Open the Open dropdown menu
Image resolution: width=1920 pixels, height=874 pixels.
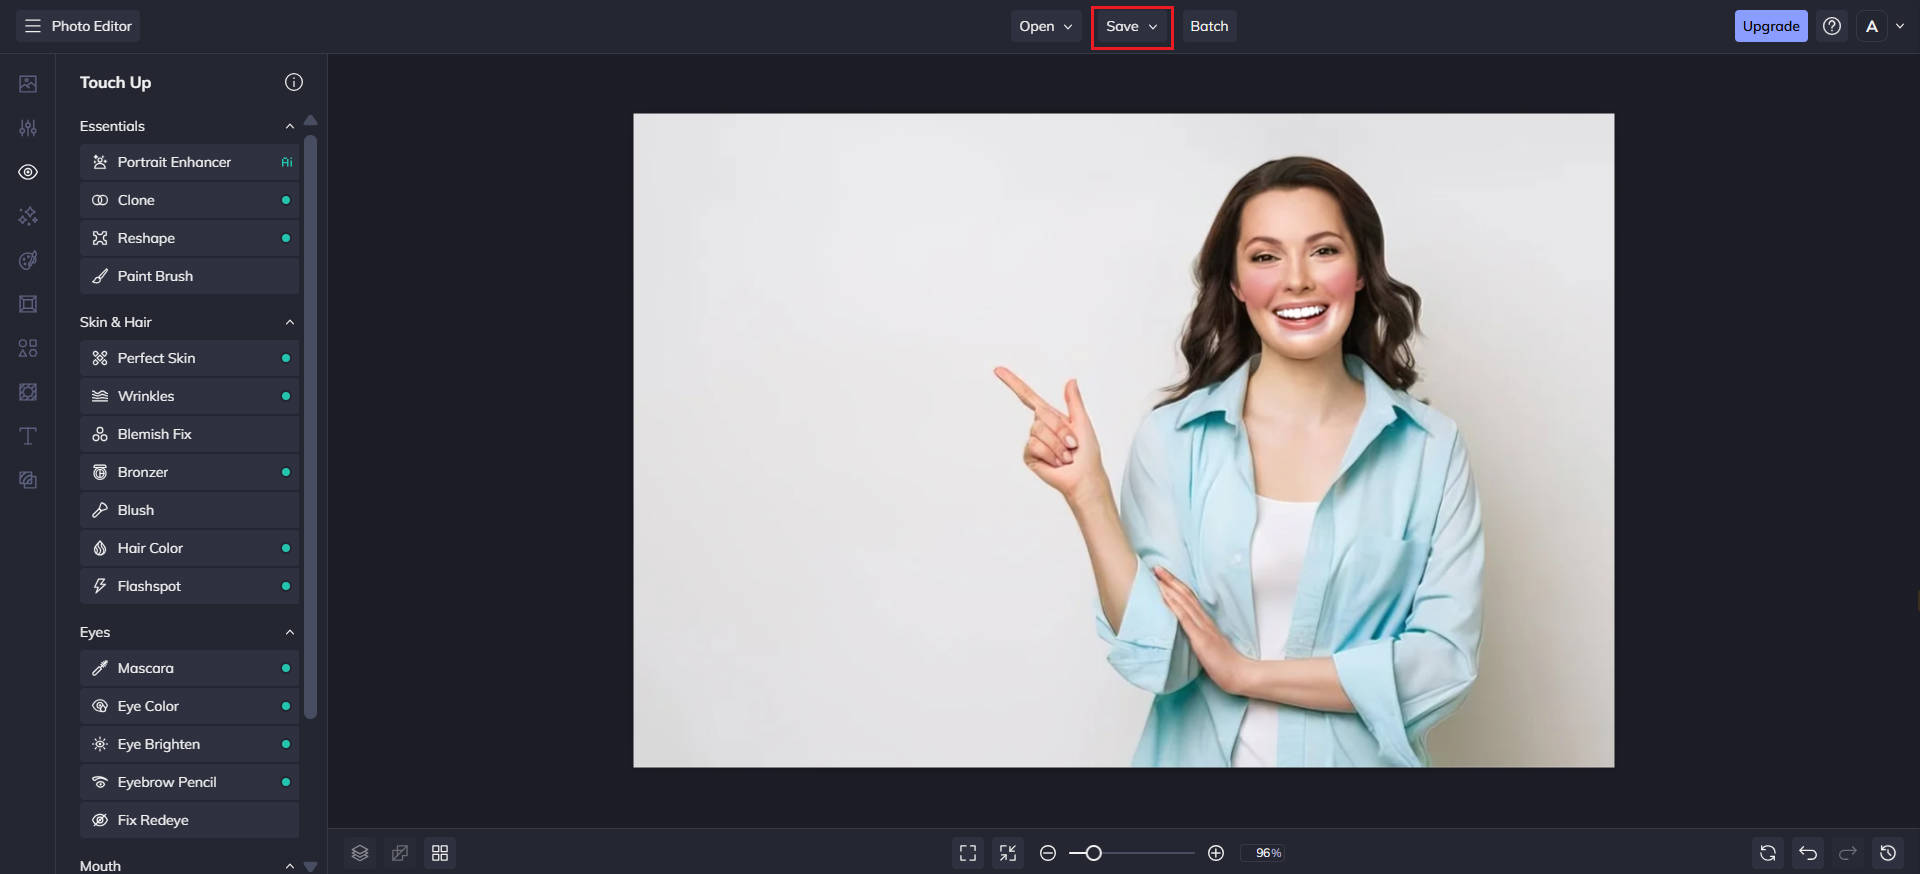[x=1045, y=26]
